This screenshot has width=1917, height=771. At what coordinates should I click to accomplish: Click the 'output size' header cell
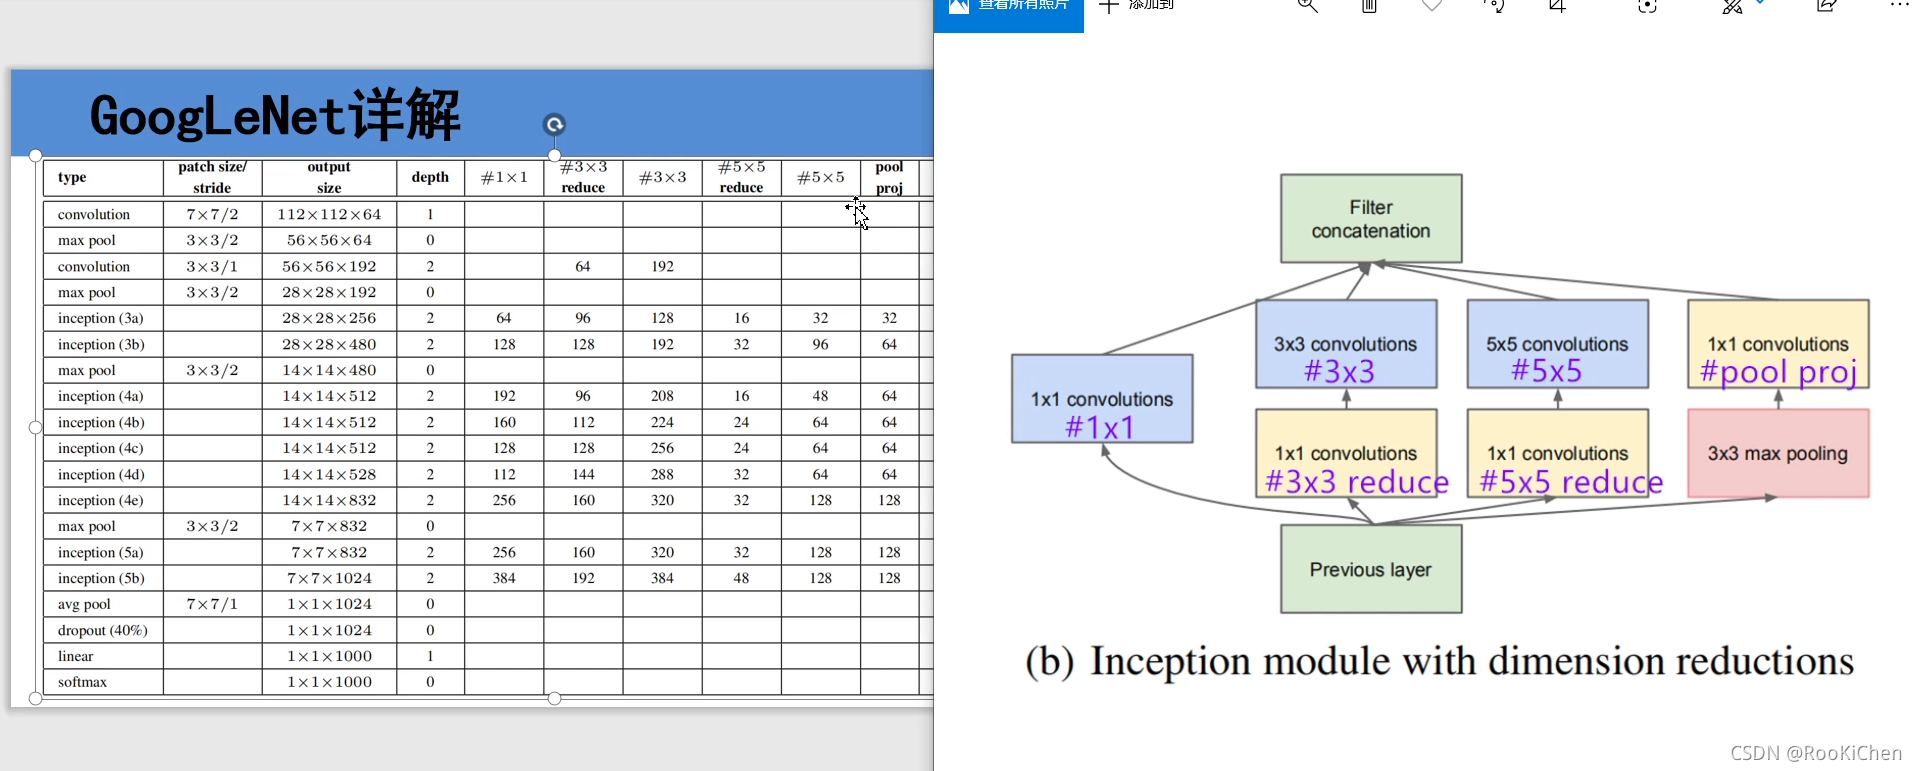[329, 177]
